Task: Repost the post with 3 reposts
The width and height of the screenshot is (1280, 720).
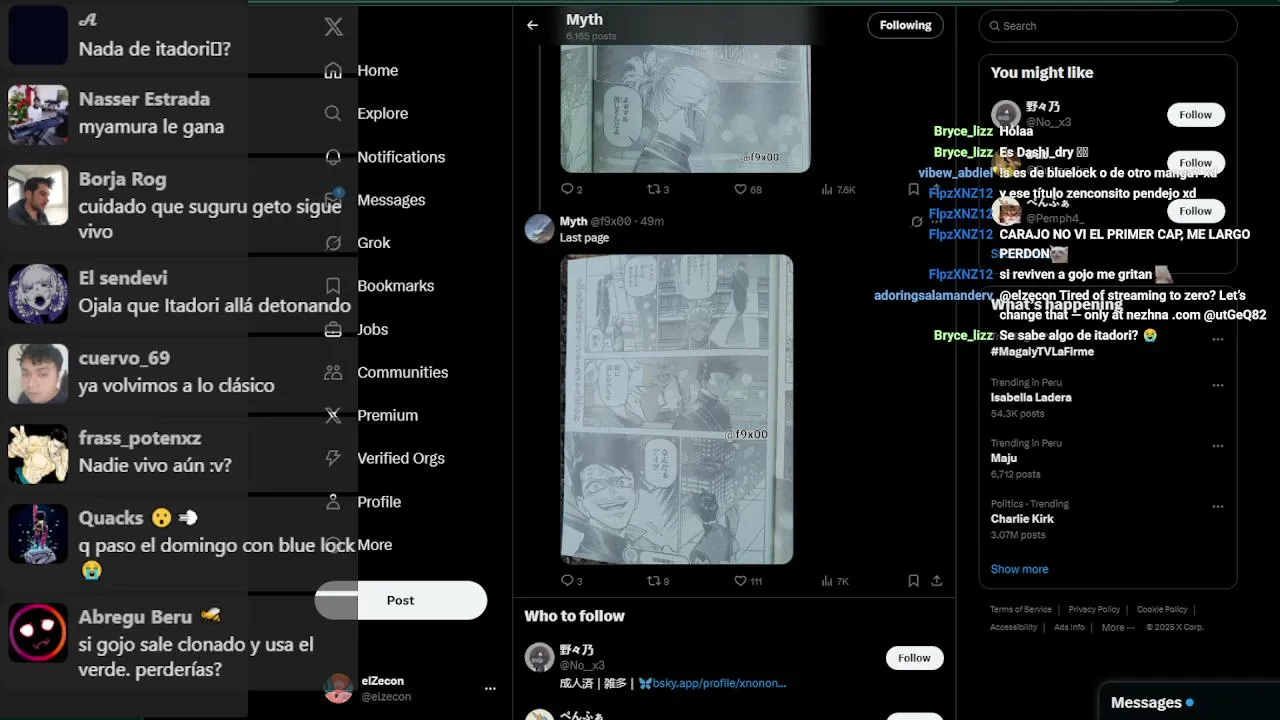Action: point(654,189)
